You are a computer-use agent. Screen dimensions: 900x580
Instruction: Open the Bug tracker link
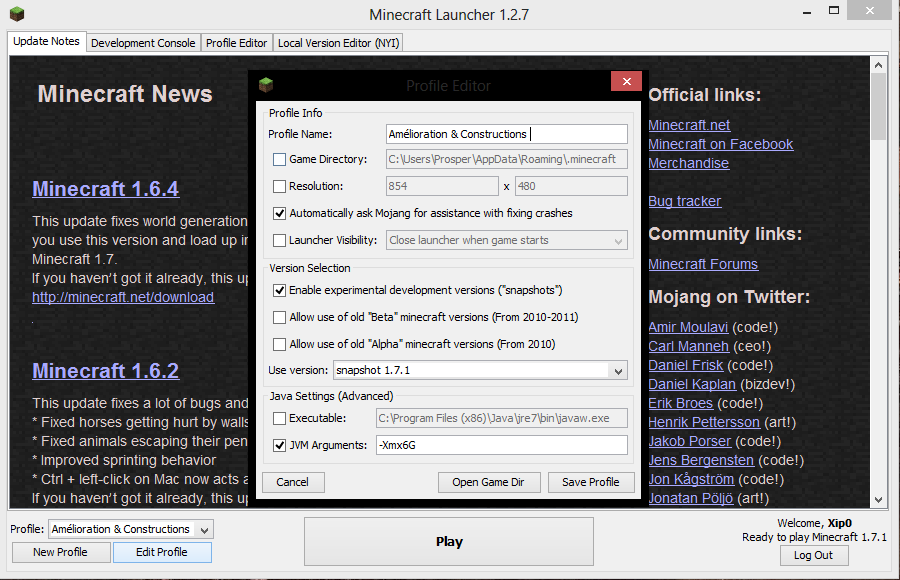click(684, 202)
